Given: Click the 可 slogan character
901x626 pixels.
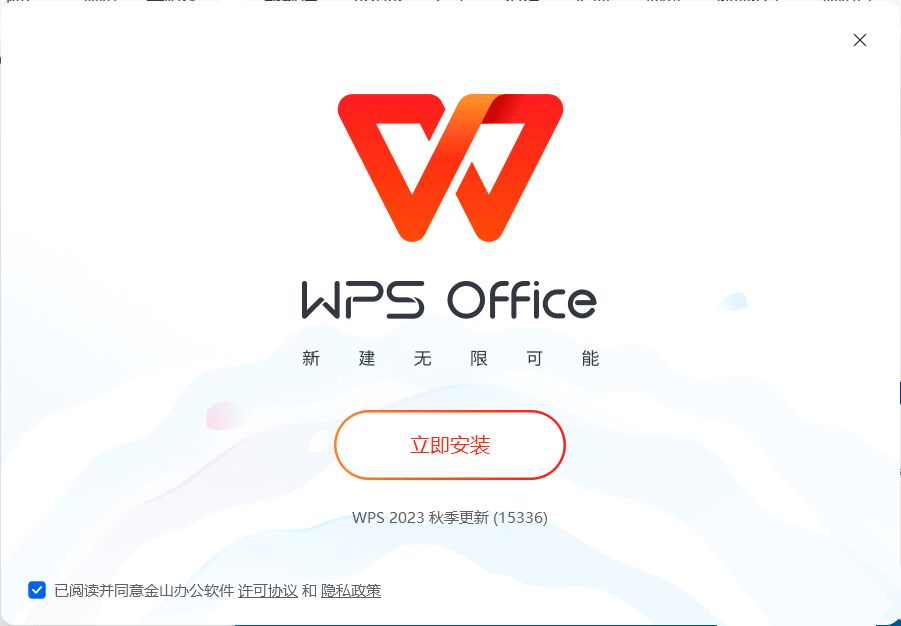Looking at the screenshot, I should [x=534, y=359].
